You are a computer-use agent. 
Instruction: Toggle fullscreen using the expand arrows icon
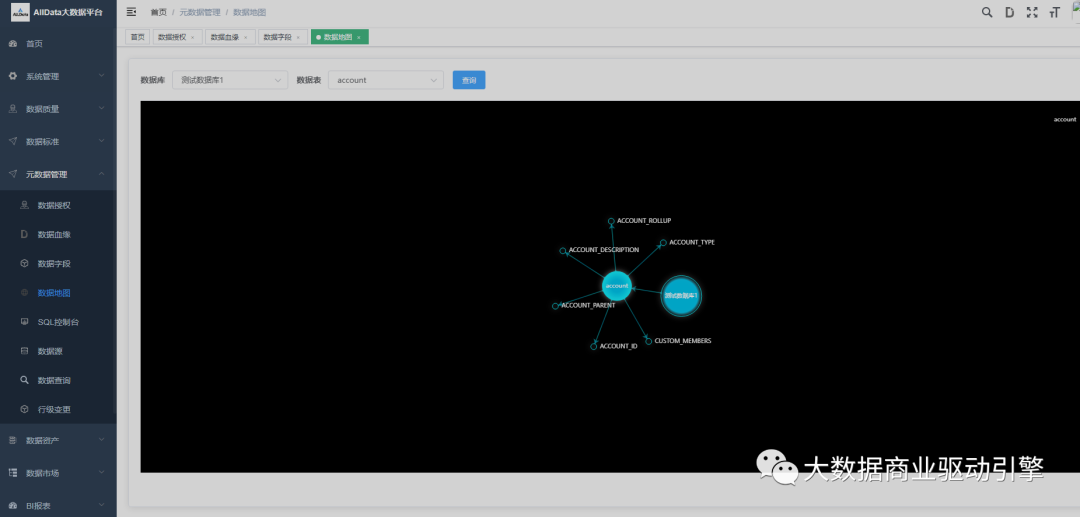pos(1032,12)
